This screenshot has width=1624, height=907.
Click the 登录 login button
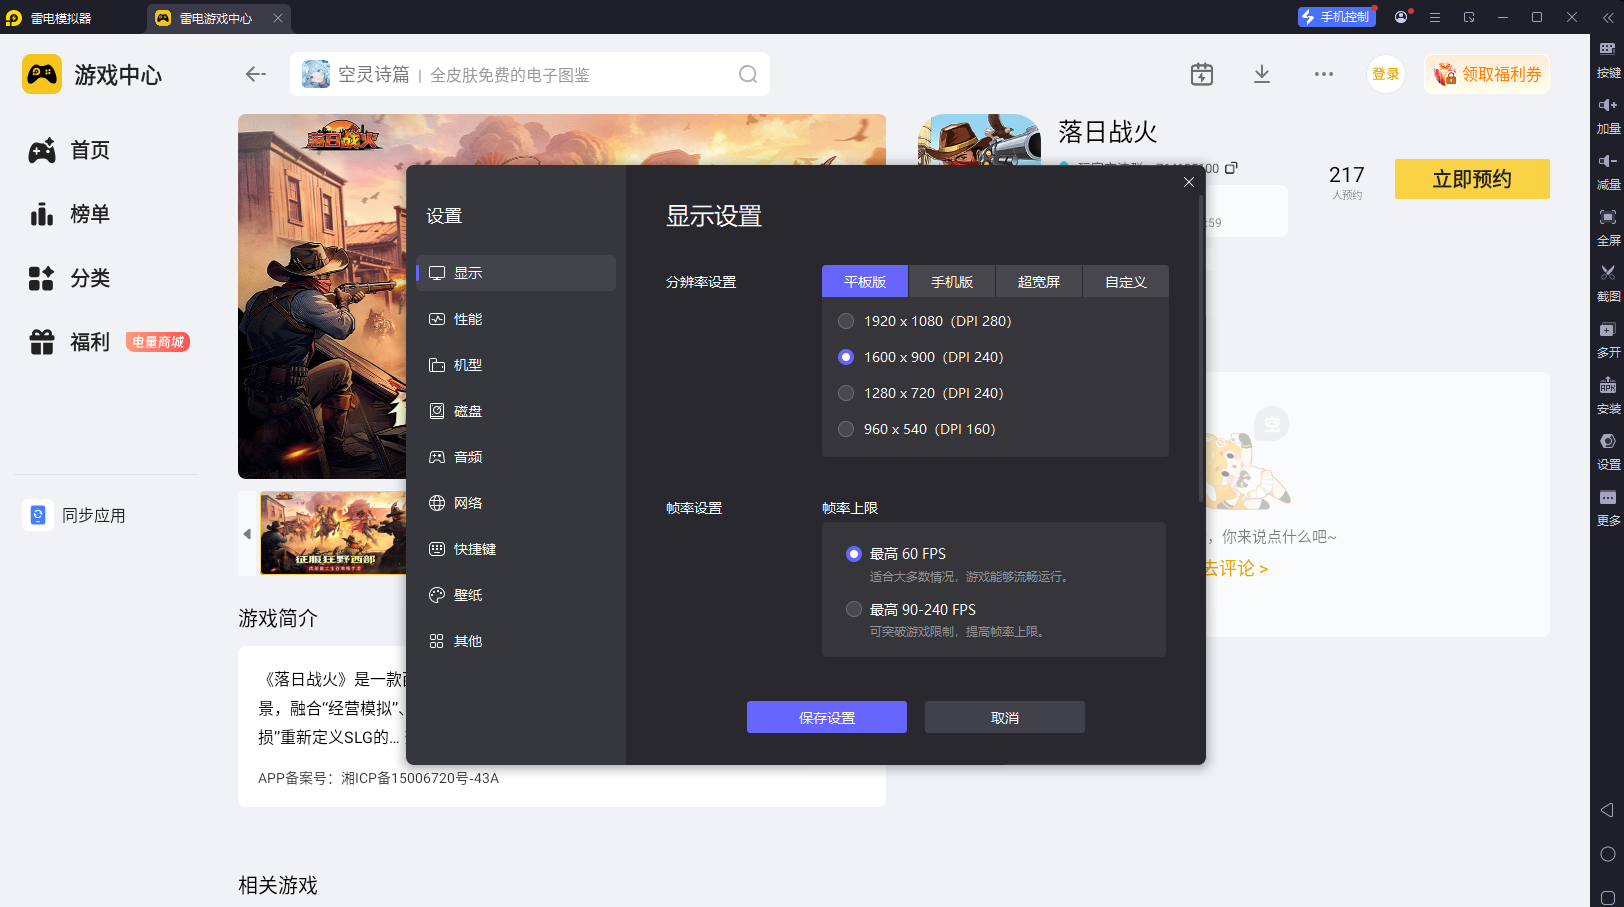1386,74
